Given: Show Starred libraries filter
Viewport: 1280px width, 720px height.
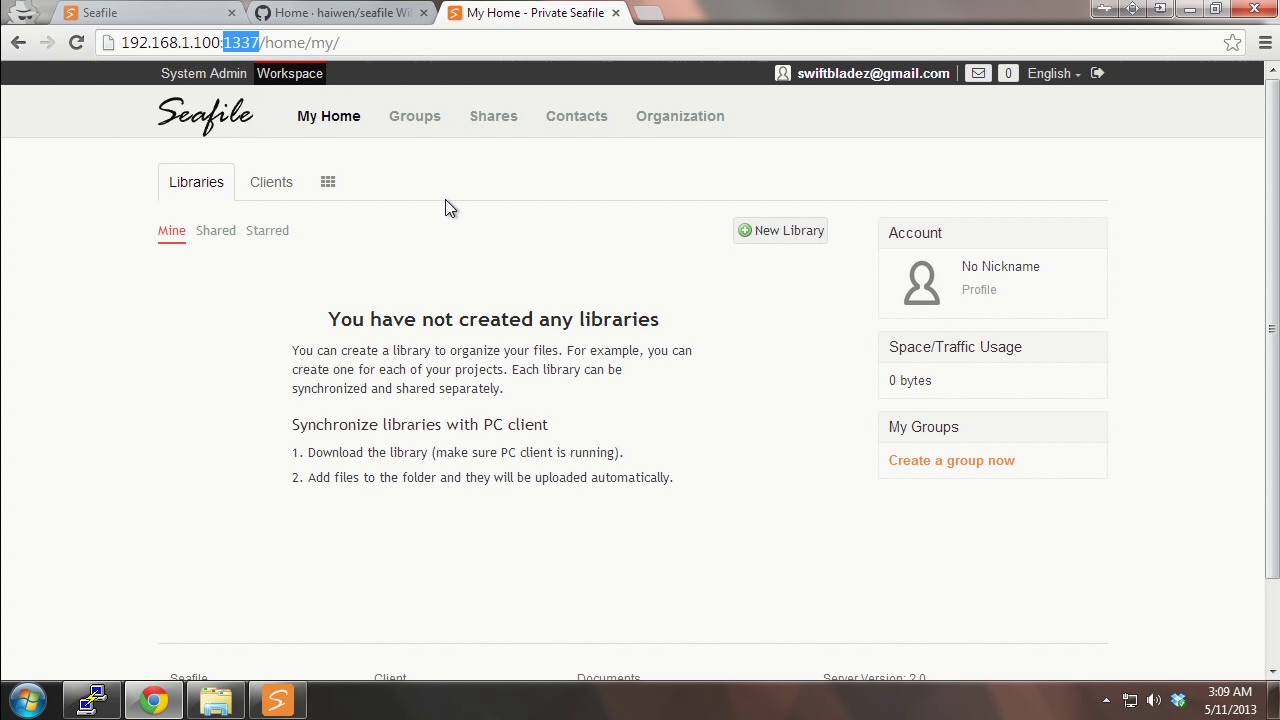Looking at the screenshot, I should pos(267,230).
